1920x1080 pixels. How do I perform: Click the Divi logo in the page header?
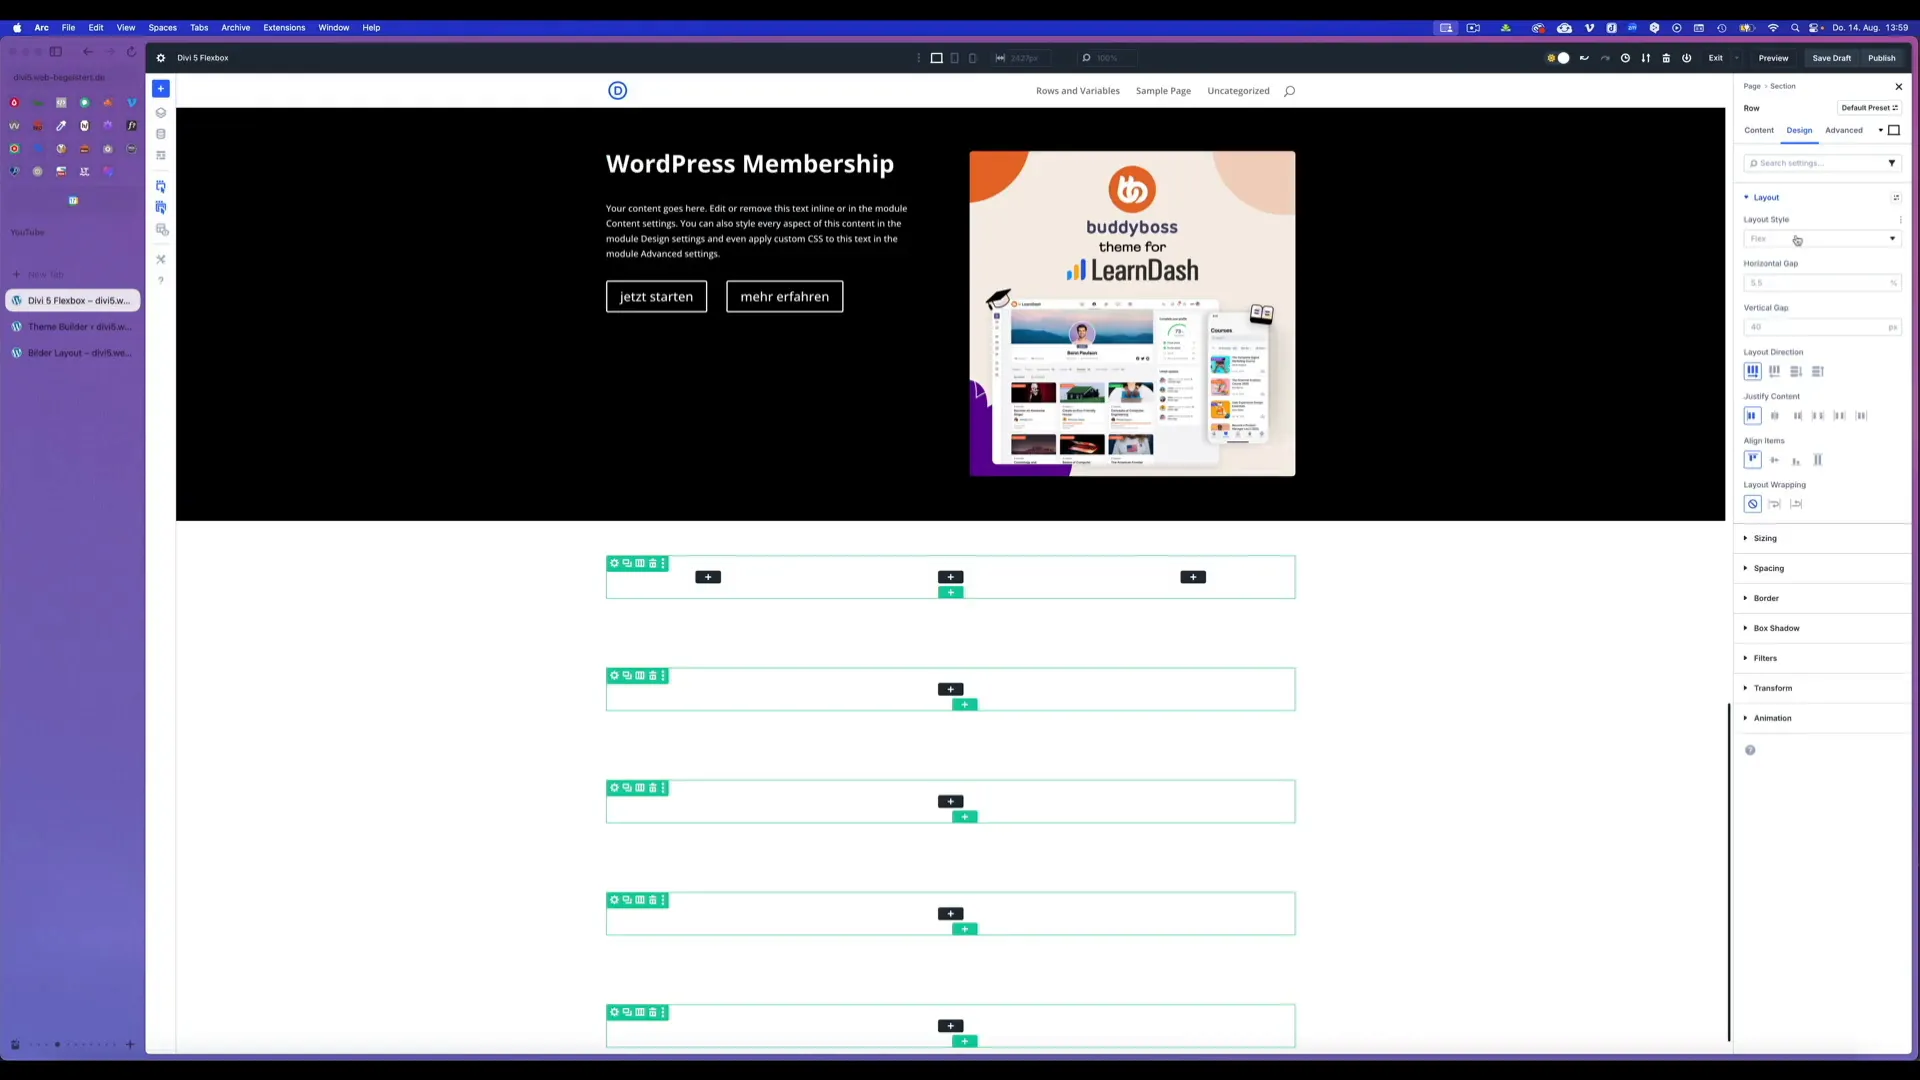(x=617, y=91)
